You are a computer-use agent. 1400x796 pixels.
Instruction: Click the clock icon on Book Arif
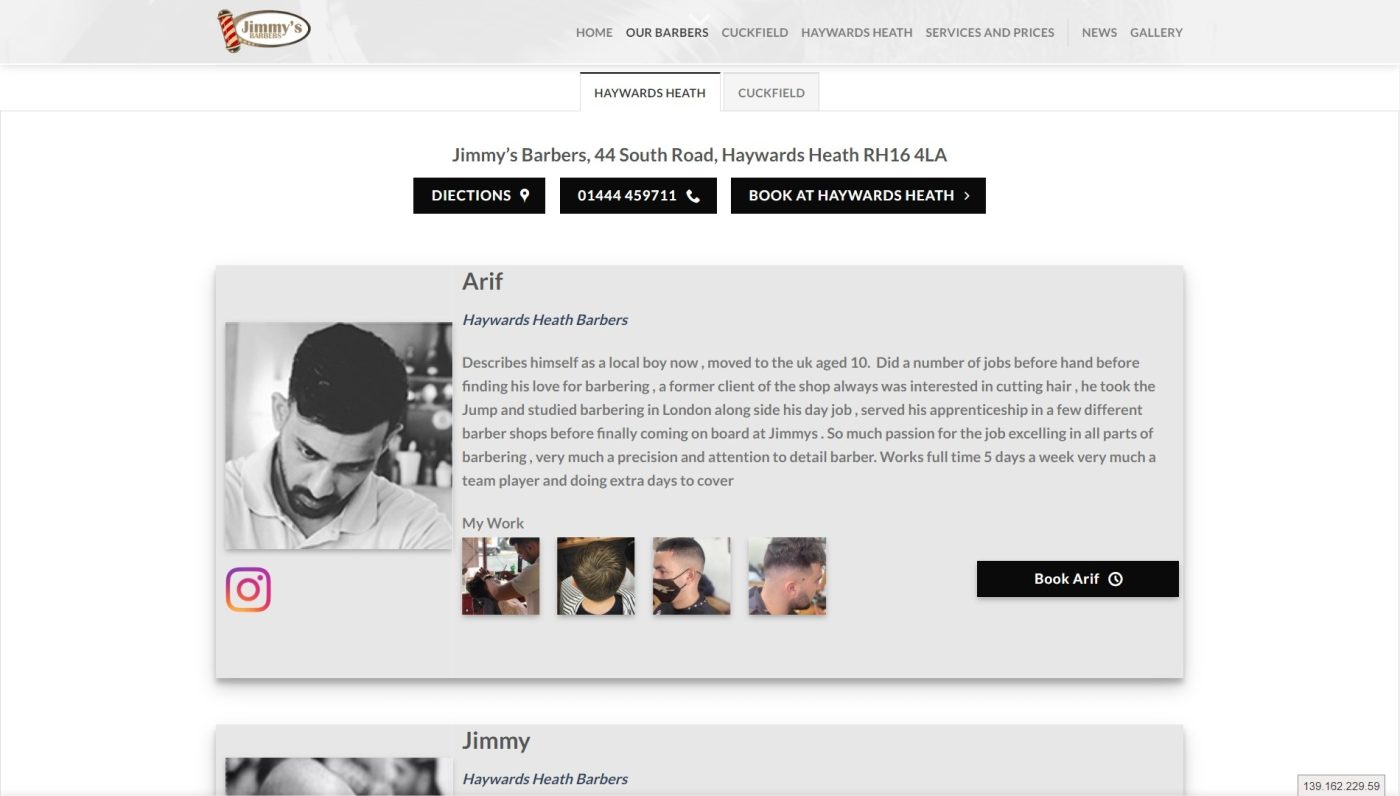(x=1116, y=579)
